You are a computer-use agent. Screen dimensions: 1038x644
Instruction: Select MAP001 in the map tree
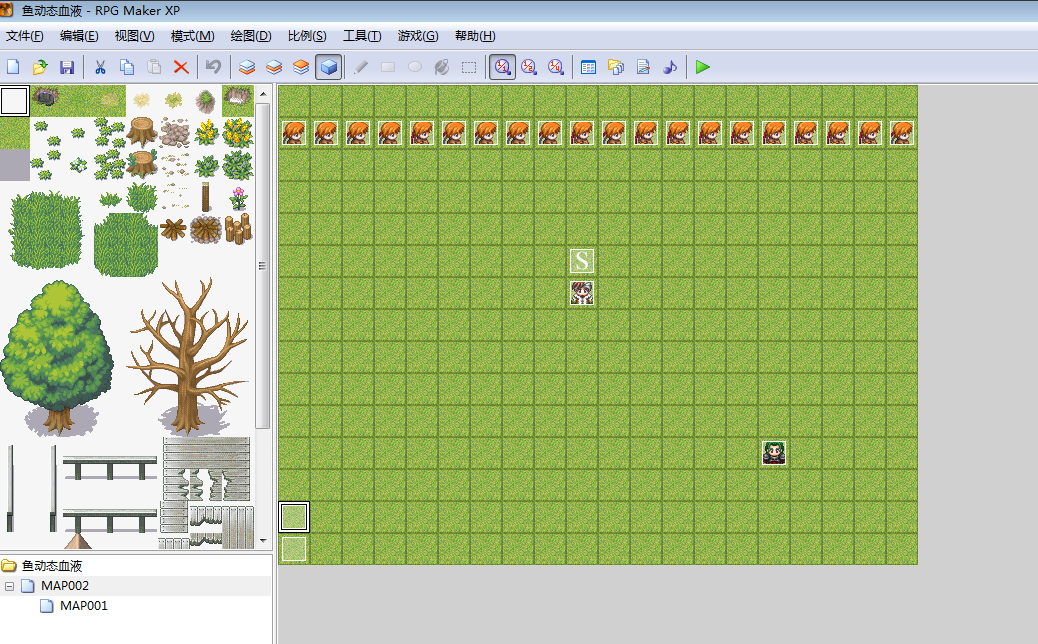[83, 606]
